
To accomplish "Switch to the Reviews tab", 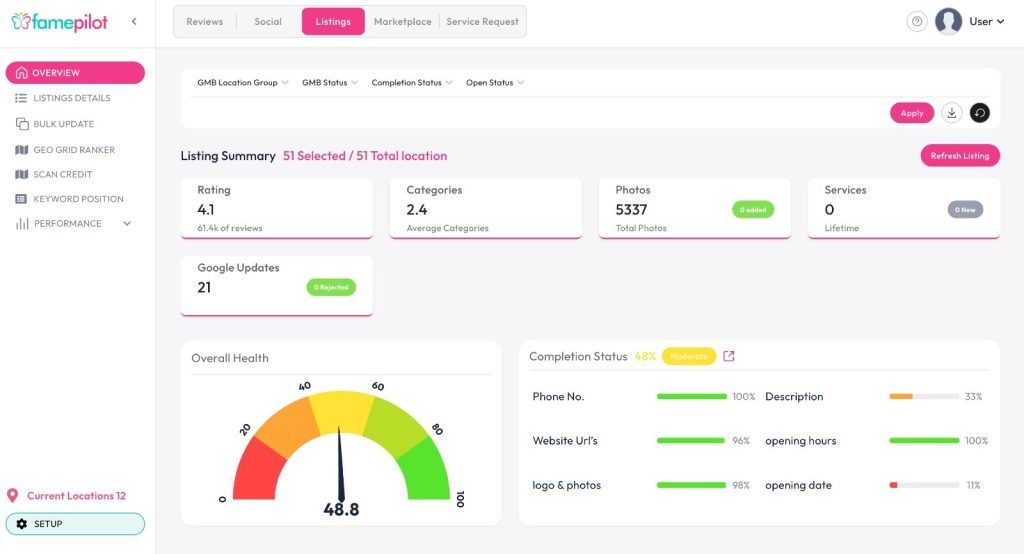I will [x=204, y=22].
